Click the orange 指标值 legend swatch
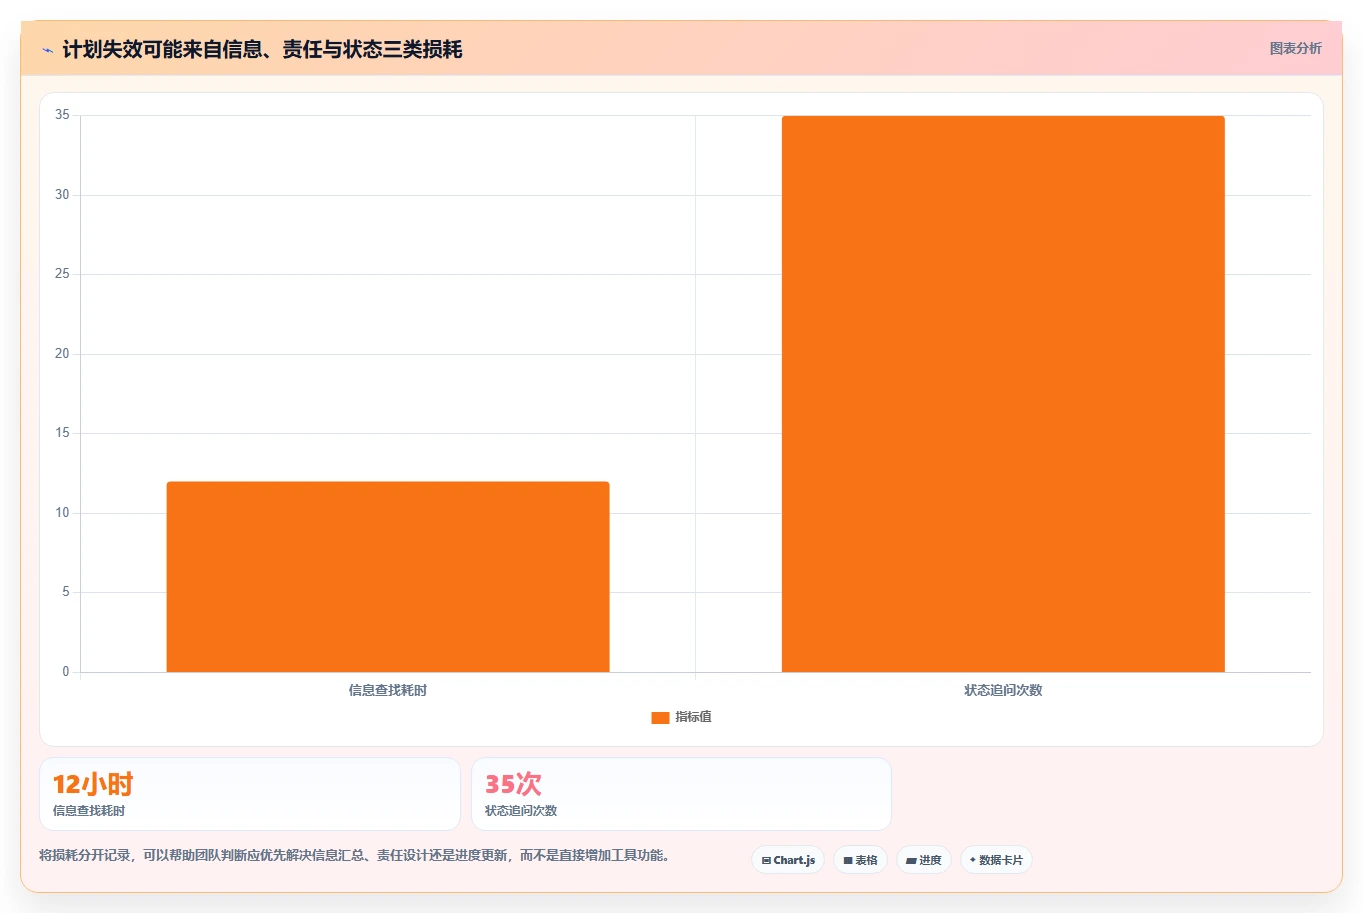The image size is (1363, 913). 660,717
